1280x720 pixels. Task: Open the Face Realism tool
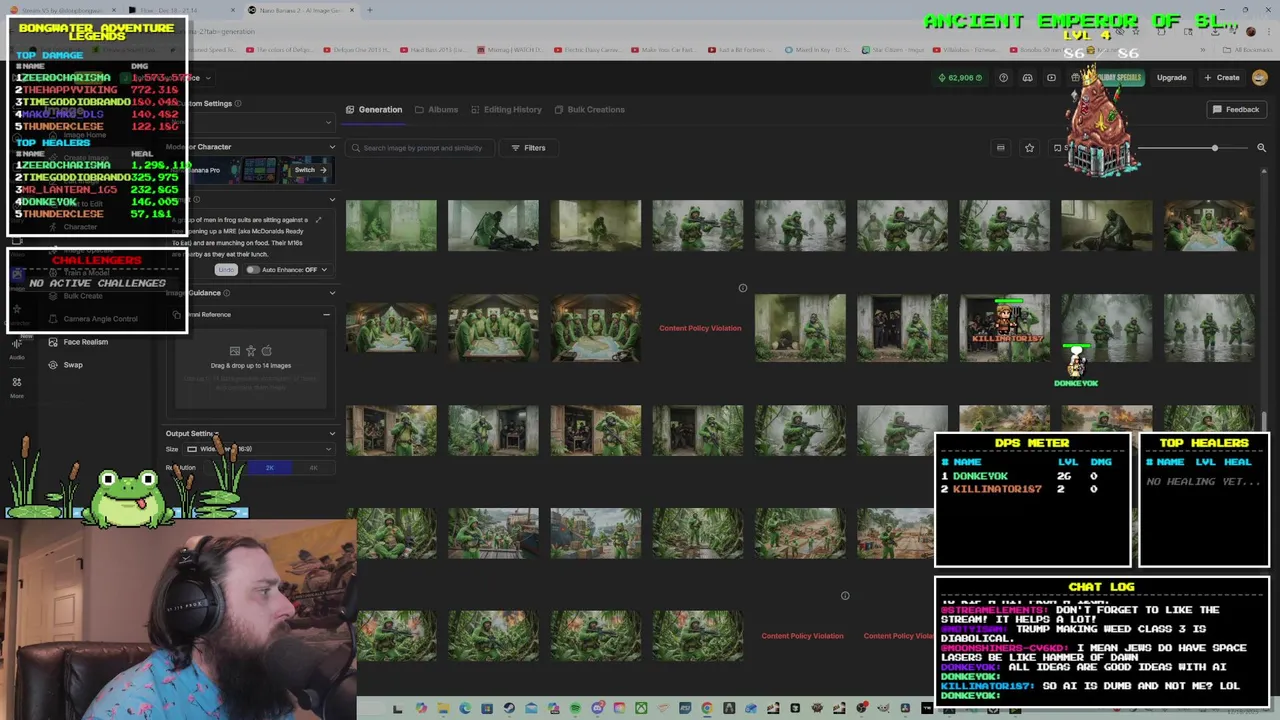tap(77, 342)
